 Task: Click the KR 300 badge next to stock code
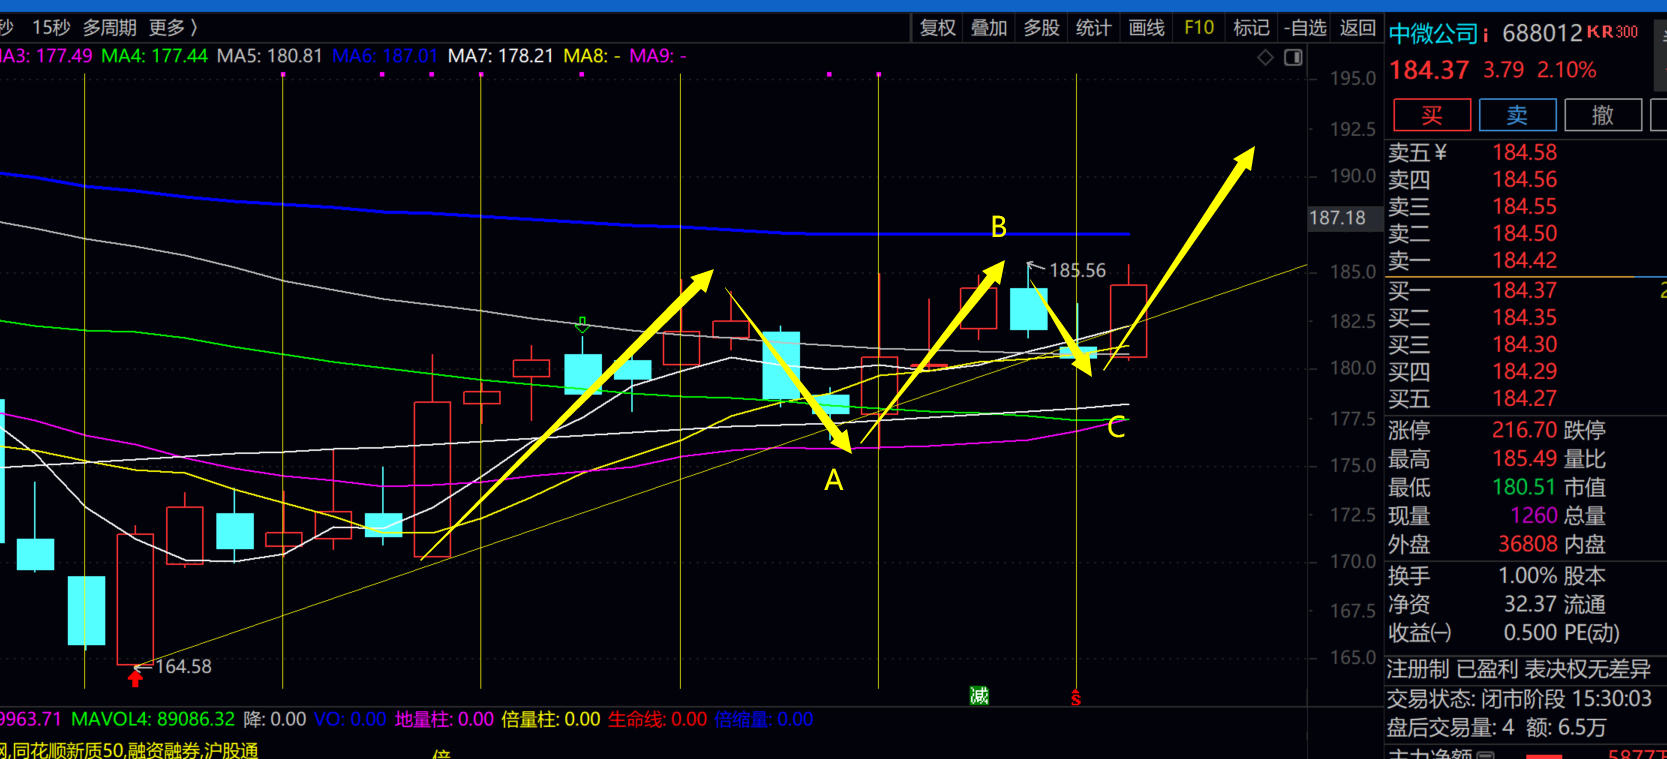(1613, 32)
